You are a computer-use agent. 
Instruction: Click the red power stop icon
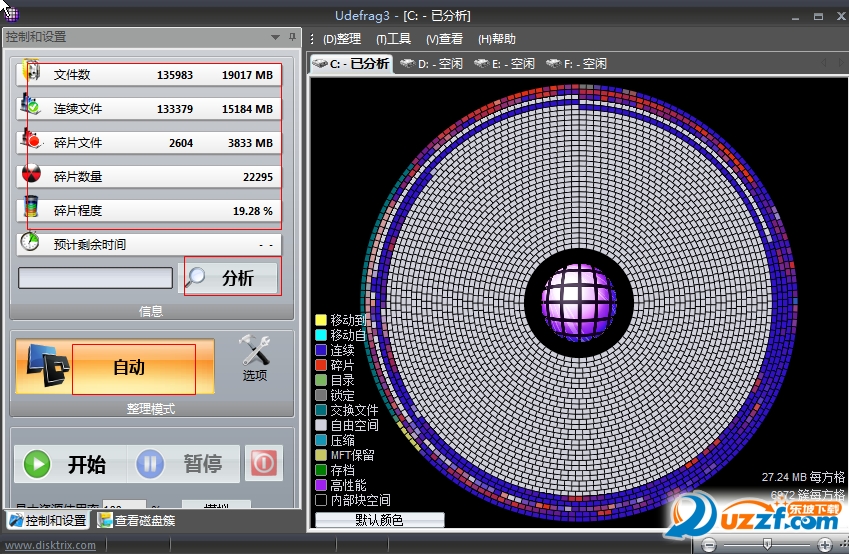263,464
